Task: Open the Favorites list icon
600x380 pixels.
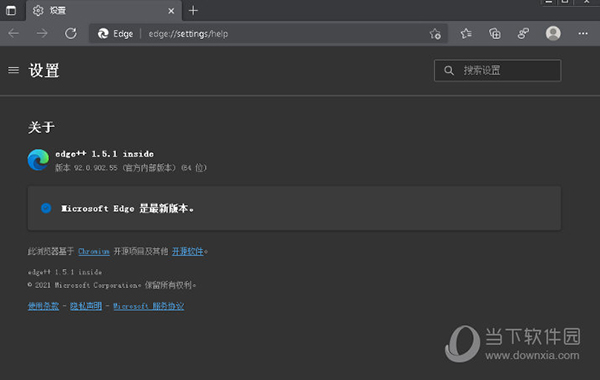Action: tap(466, 34)
